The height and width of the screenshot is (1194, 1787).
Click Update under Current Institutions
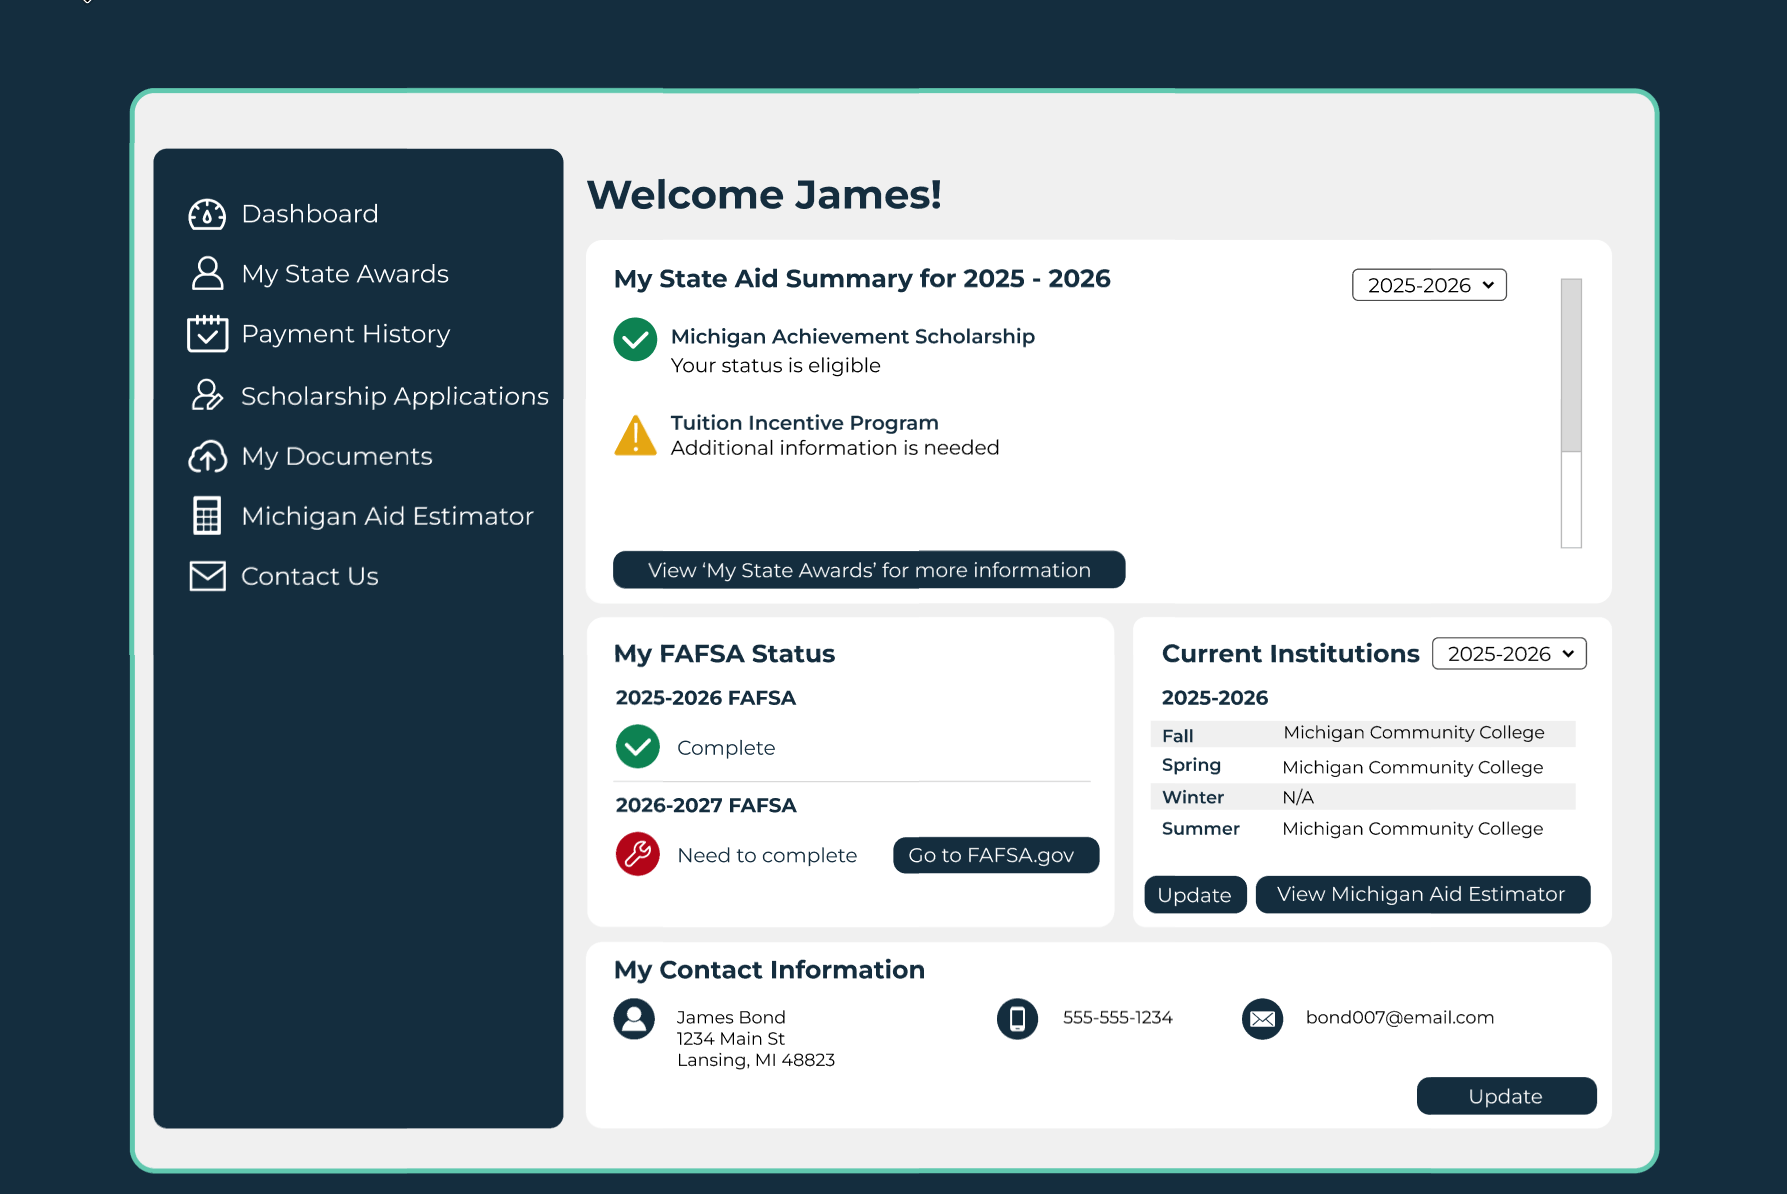pos(1195,895)
